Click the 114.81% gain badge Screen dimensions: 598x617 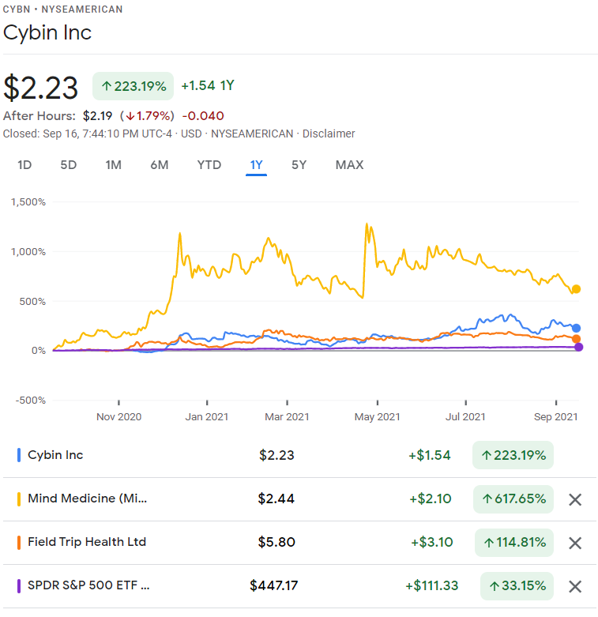514,542
